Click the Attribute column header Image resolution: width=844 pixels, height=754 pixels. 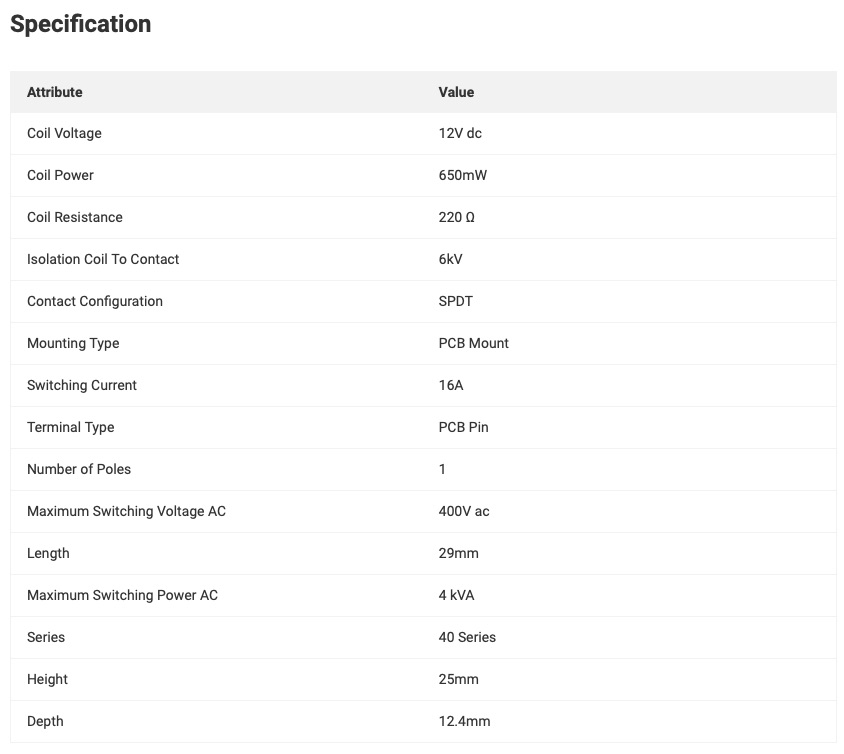pos(55,92)
